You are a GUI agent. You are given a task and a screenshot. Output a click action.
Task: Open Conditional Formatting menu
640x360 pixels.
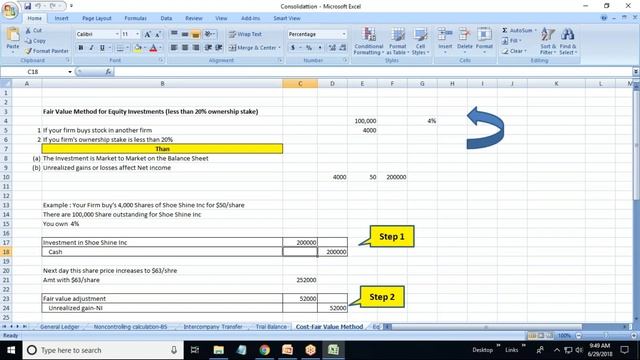click(x=369, y=41)
